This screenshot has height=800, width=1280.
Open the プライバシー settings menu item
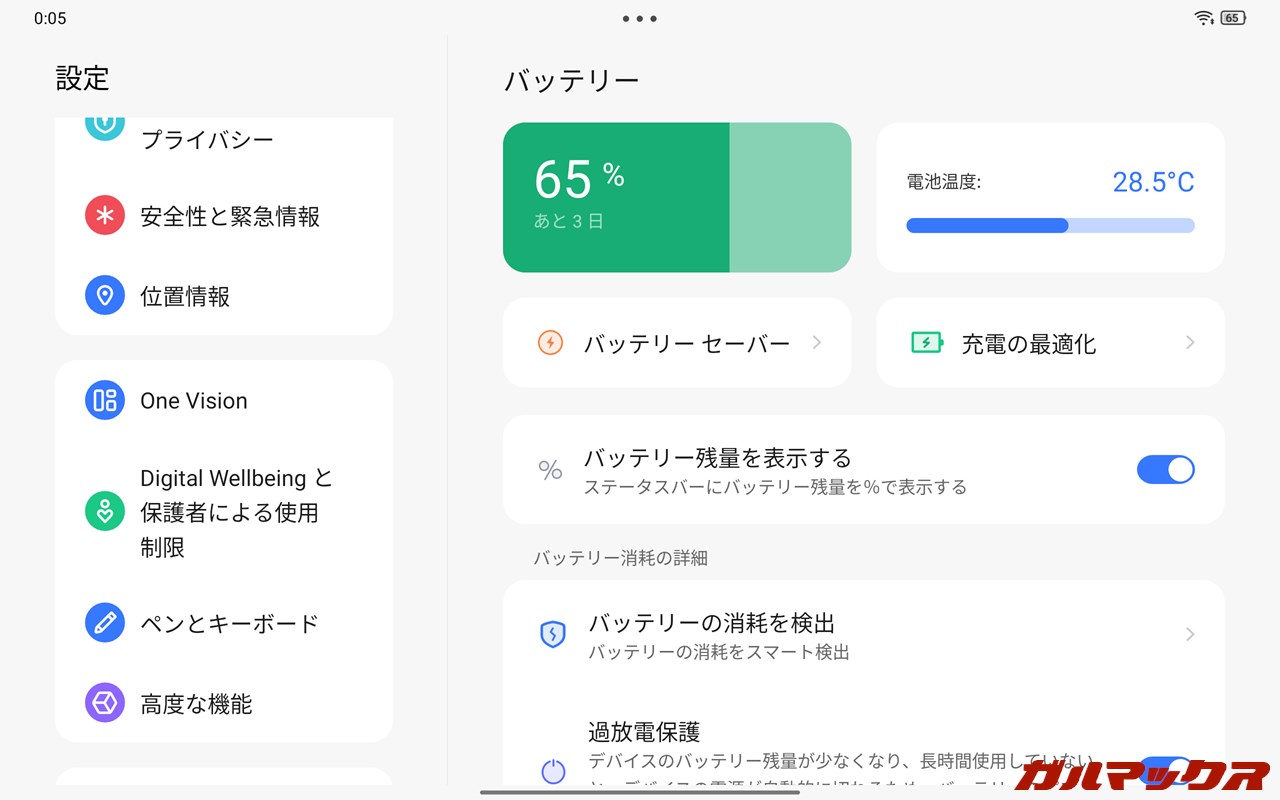click(x=207, y=140)
